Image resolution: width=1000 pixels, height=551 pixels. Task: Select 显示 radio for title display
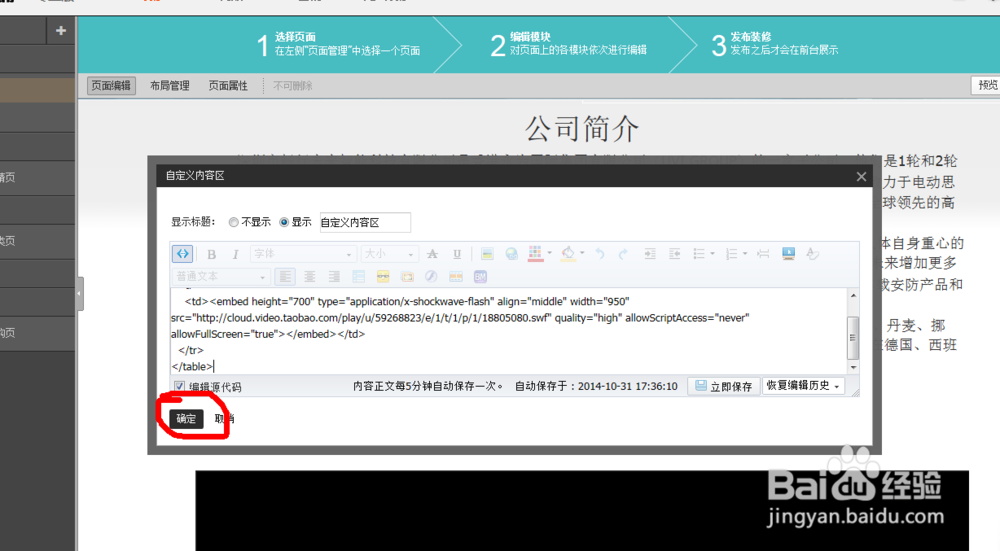coord(284,222)
